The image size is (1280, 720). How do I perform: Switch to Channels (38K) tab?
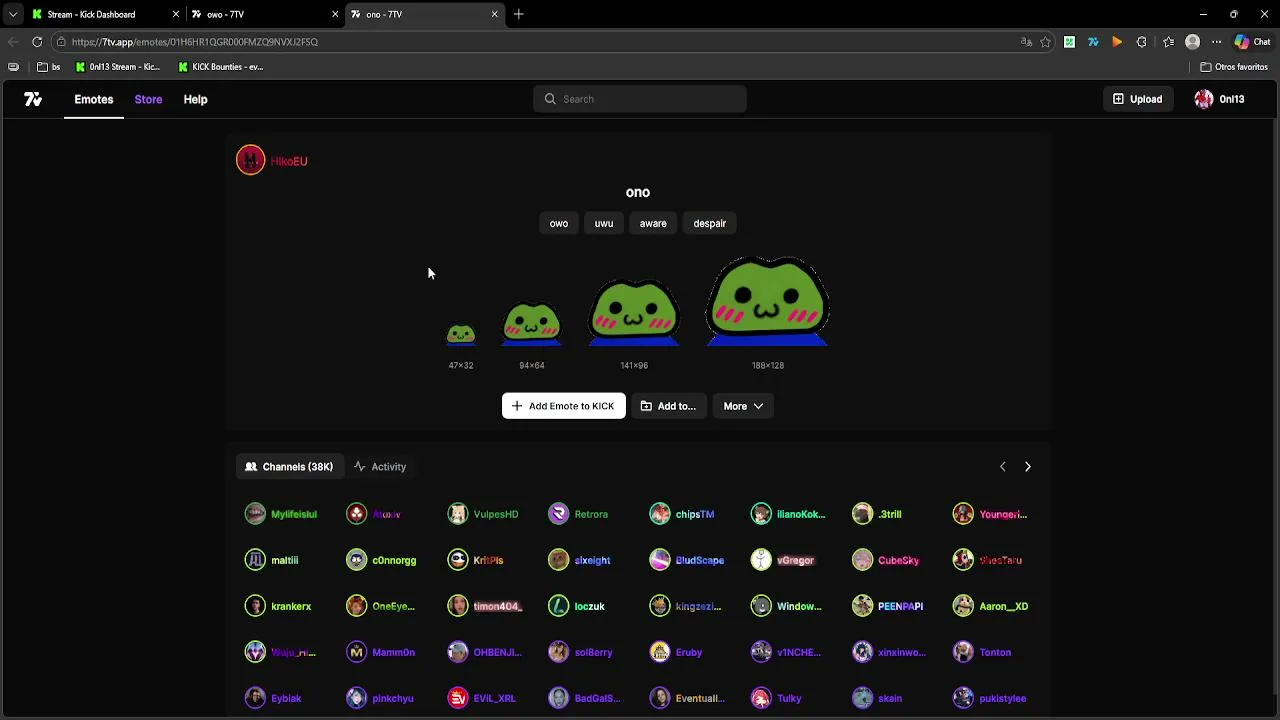pos(289,467)
